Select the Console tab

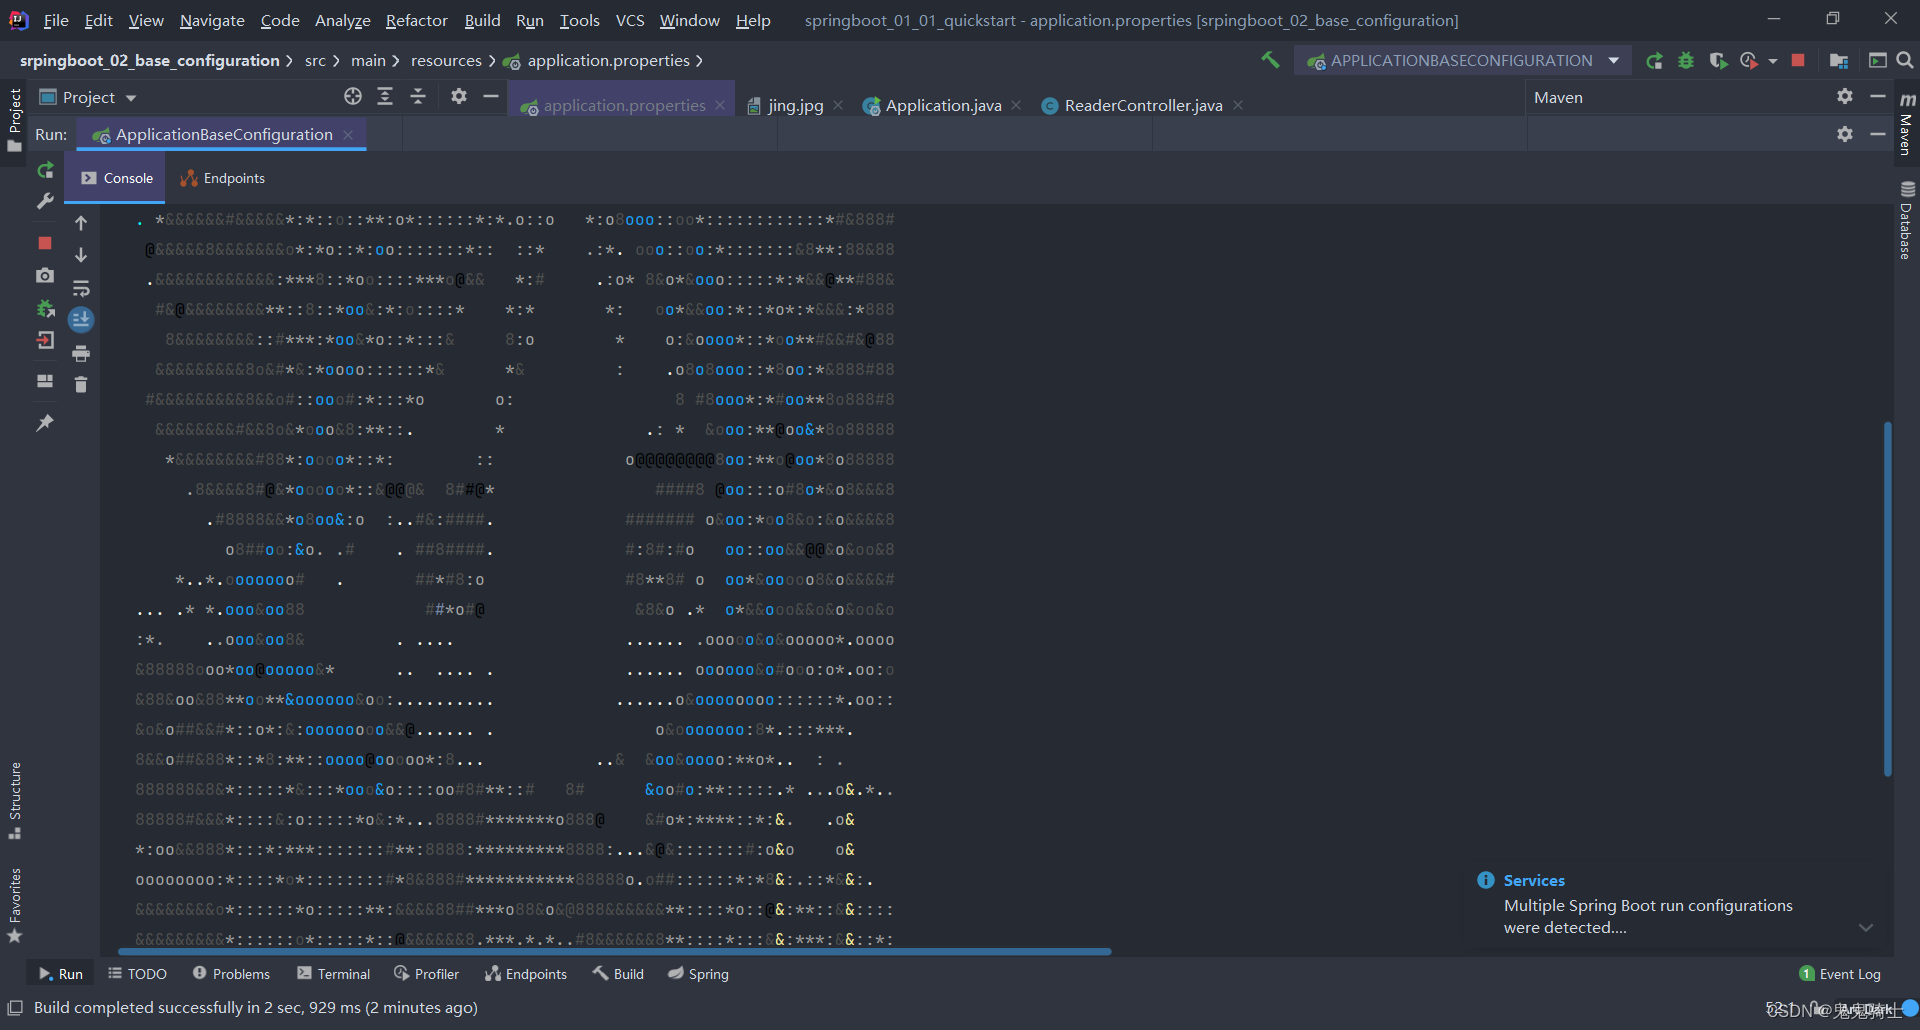[x=117, y=178]
